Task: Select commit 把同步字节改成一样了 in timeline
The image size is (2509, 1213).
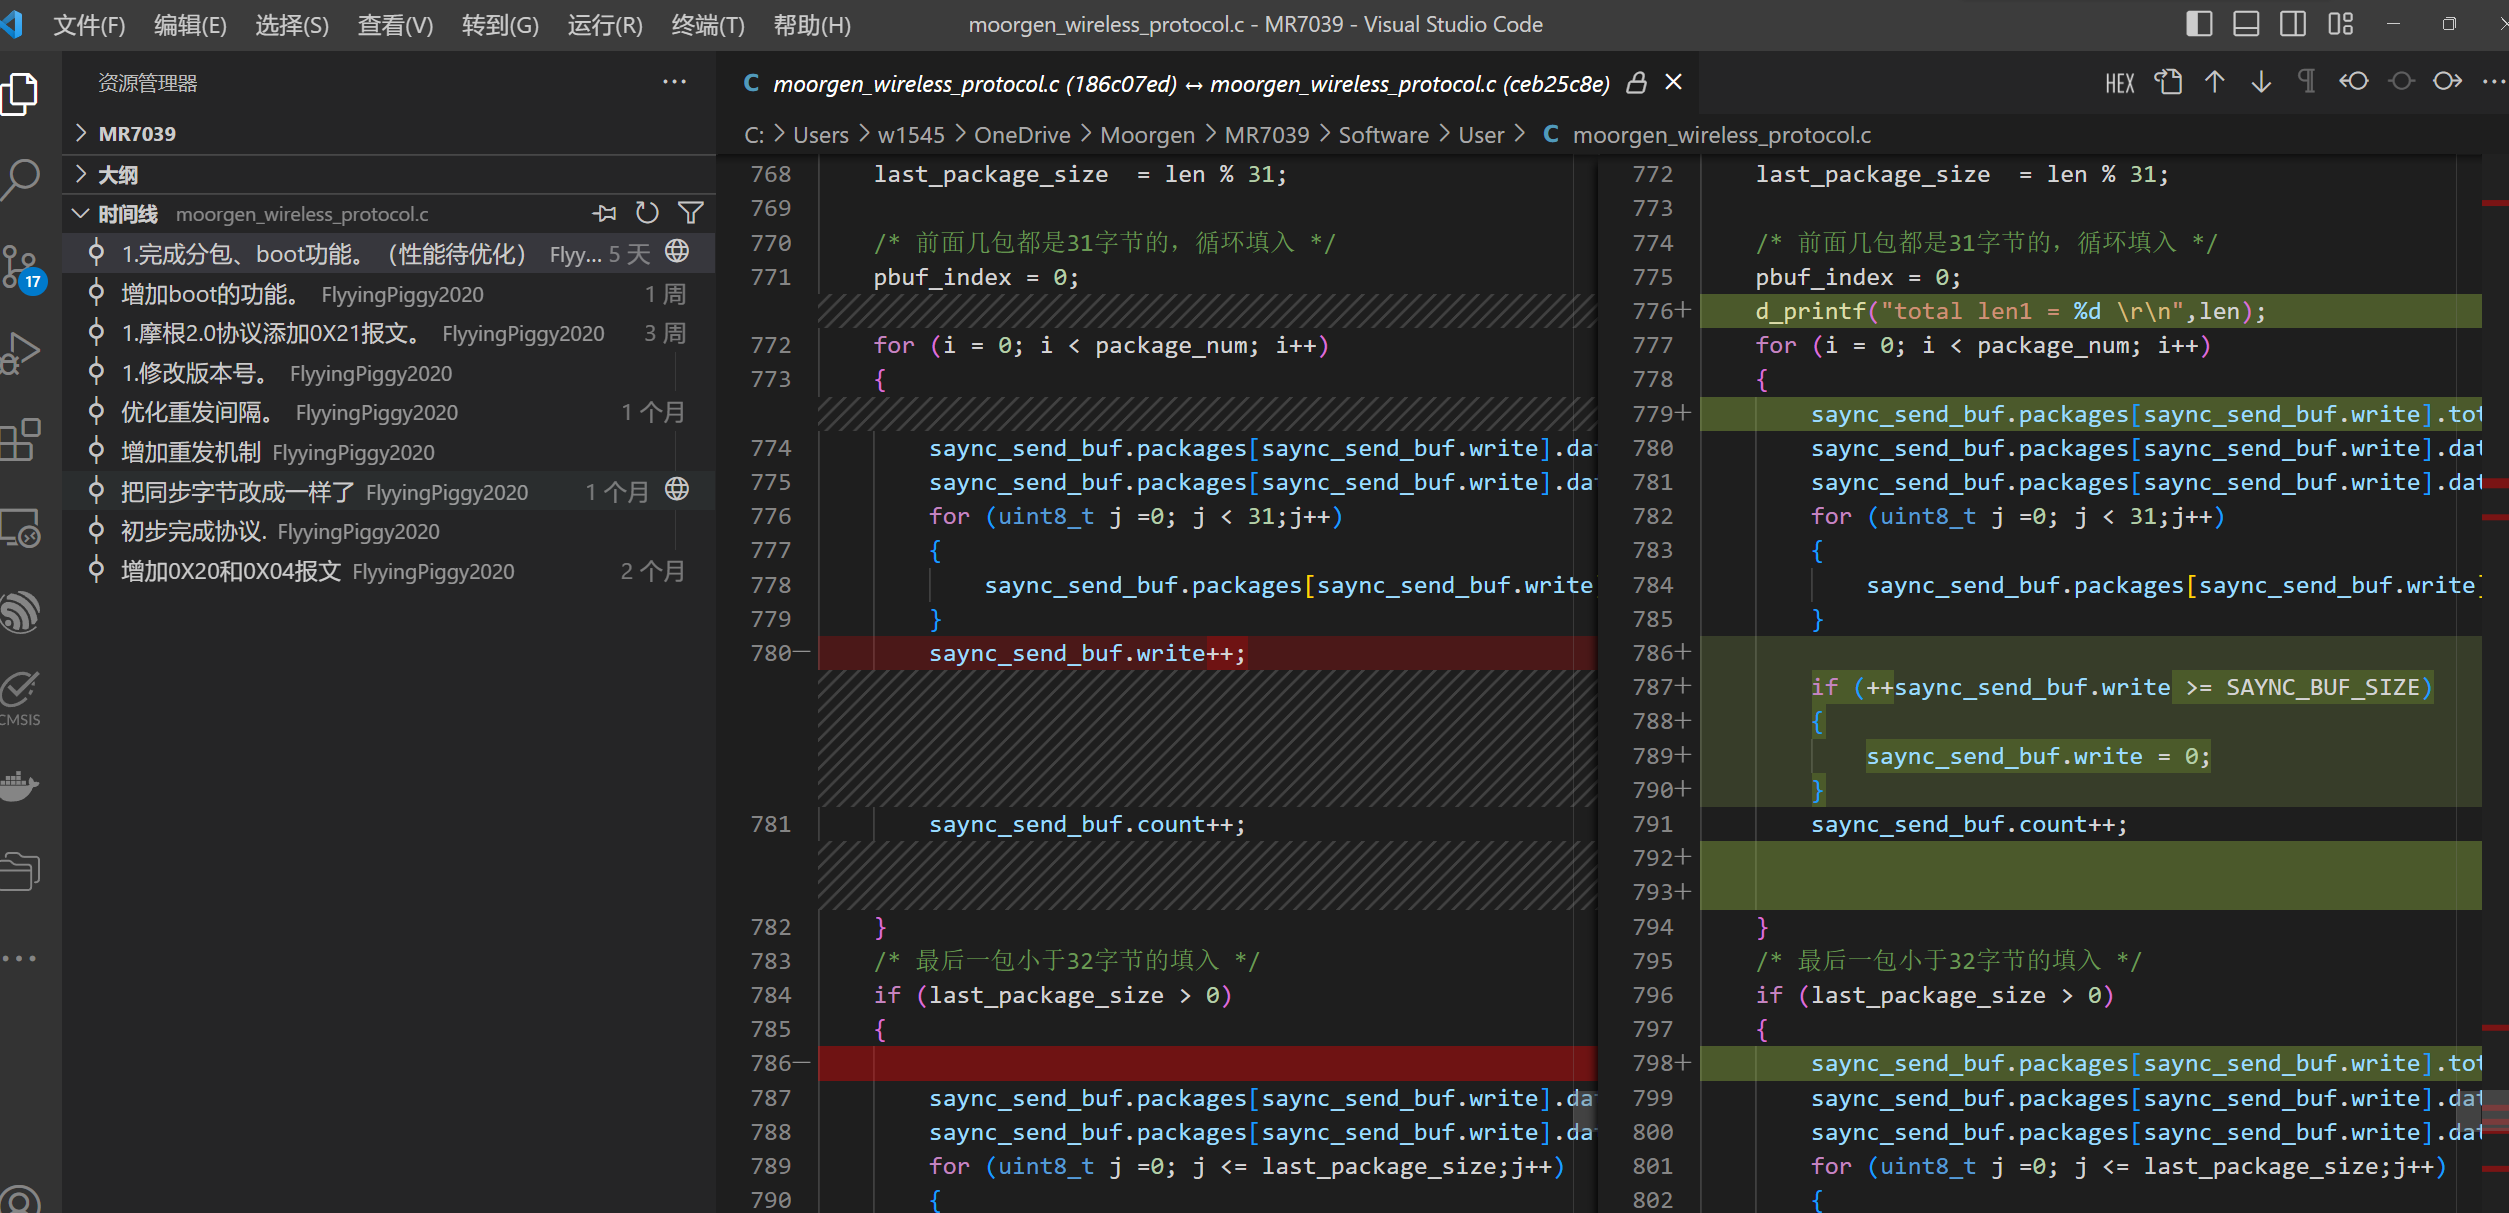Action: [389, 491]
